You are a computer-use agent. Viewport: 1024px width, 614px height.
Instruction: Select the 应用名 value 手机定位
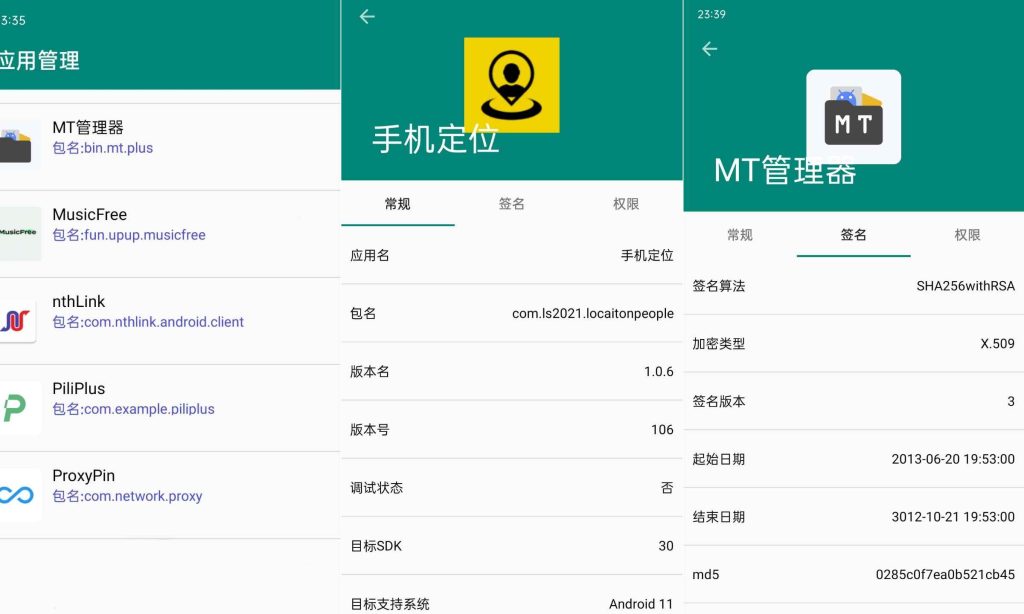click(x=647, y=255)
